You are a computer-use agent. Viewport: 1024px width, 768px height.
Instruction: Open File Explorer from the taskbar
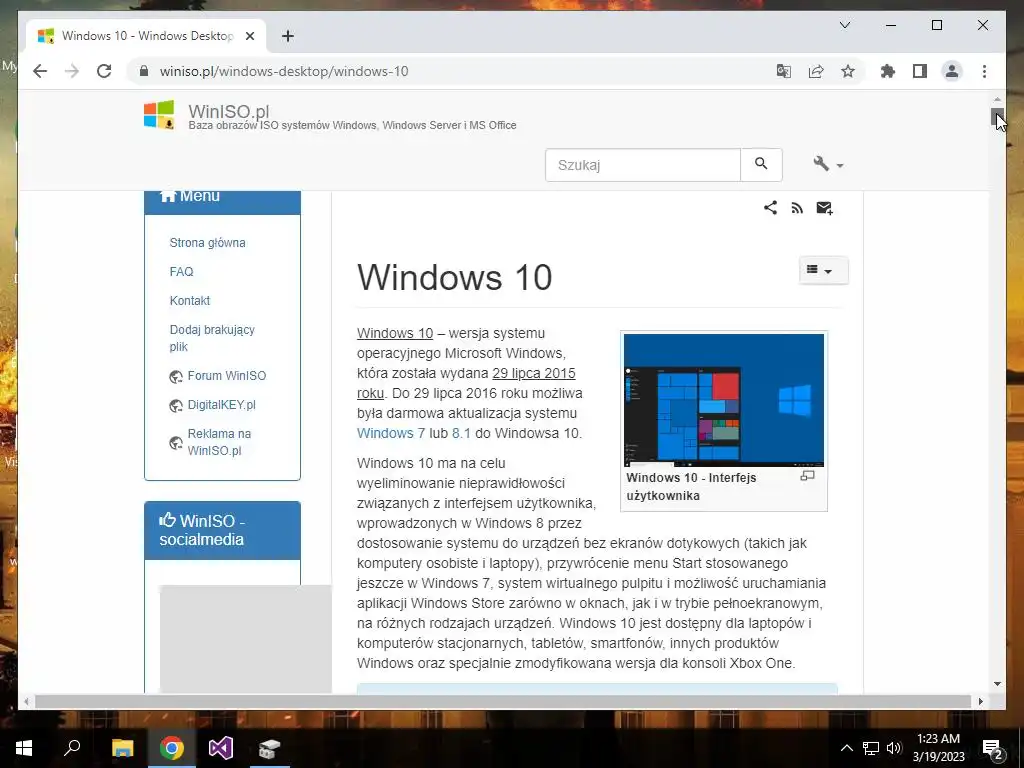(122, 748)
